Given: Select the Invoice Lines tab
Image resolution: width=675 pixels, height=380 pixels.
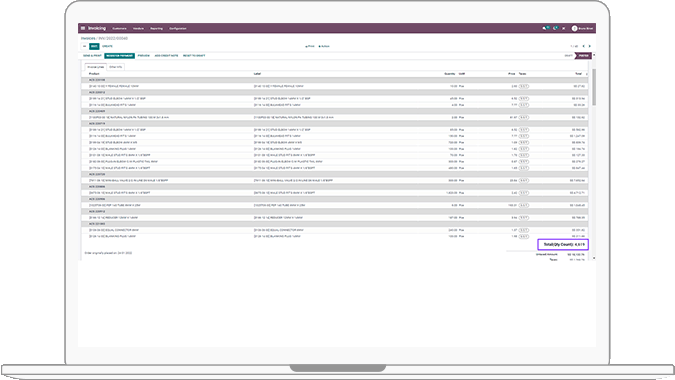Looking at the screenshot, I should pyautogui.click(x=95, y=67).
